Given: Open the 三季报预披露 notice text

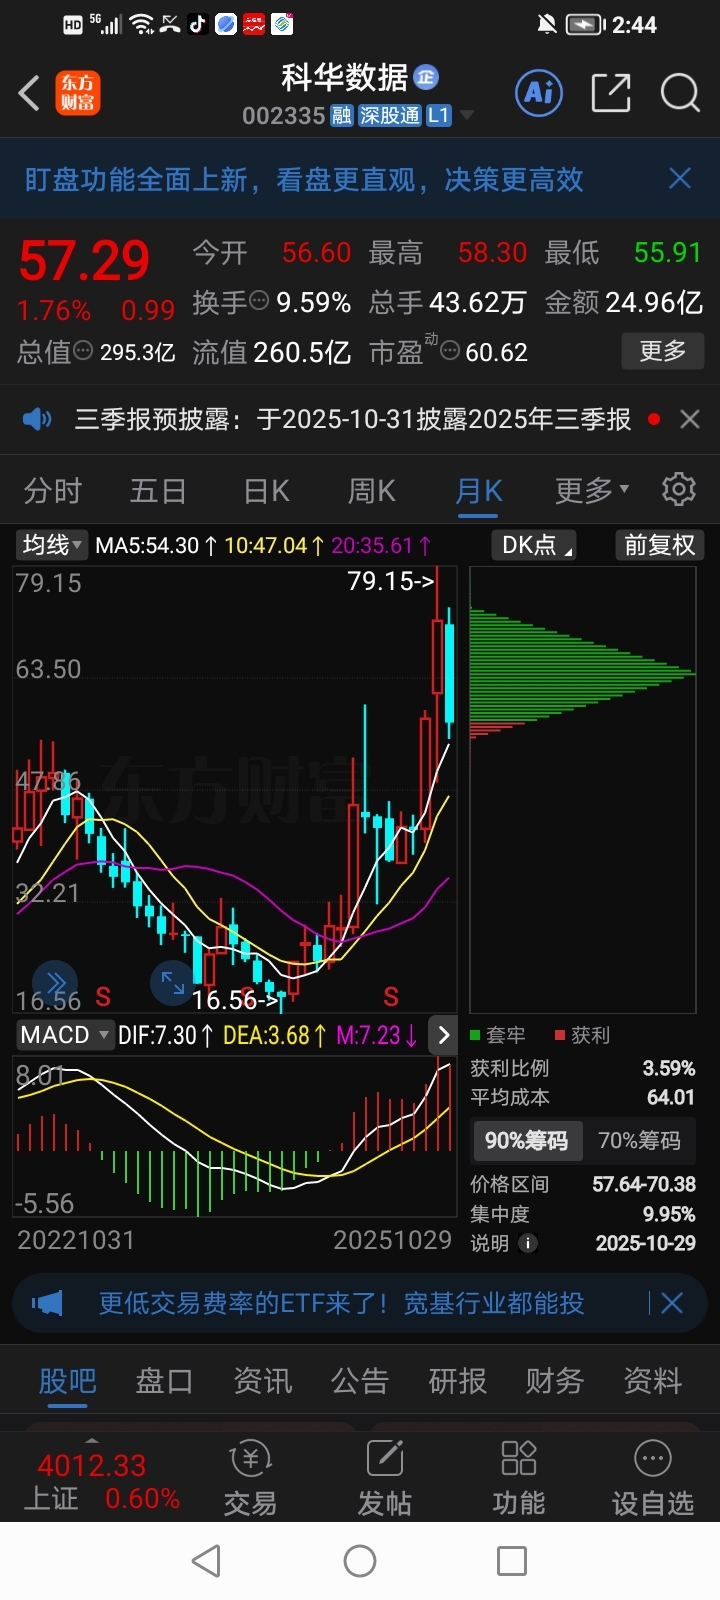Looking at the screenshot, I should (x=353, y=419).
